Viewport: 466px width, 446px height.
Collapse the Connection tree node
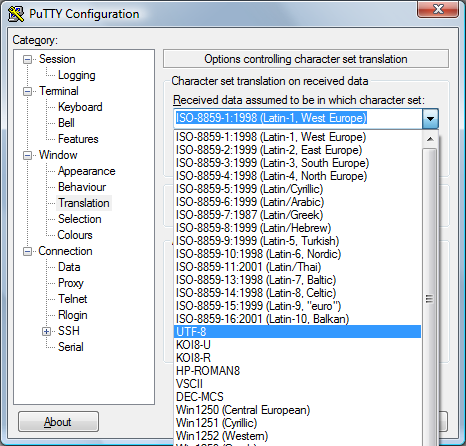click(27, 251)
